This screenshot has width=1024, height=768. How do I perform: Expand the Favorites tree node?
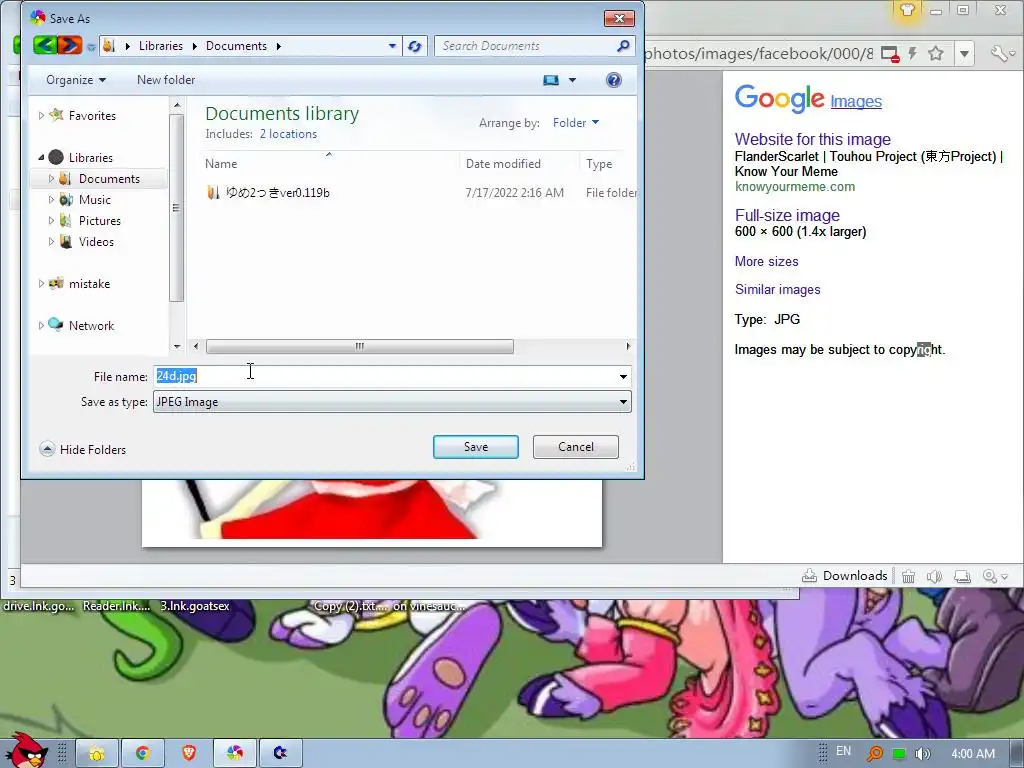(x=41, y=116)
